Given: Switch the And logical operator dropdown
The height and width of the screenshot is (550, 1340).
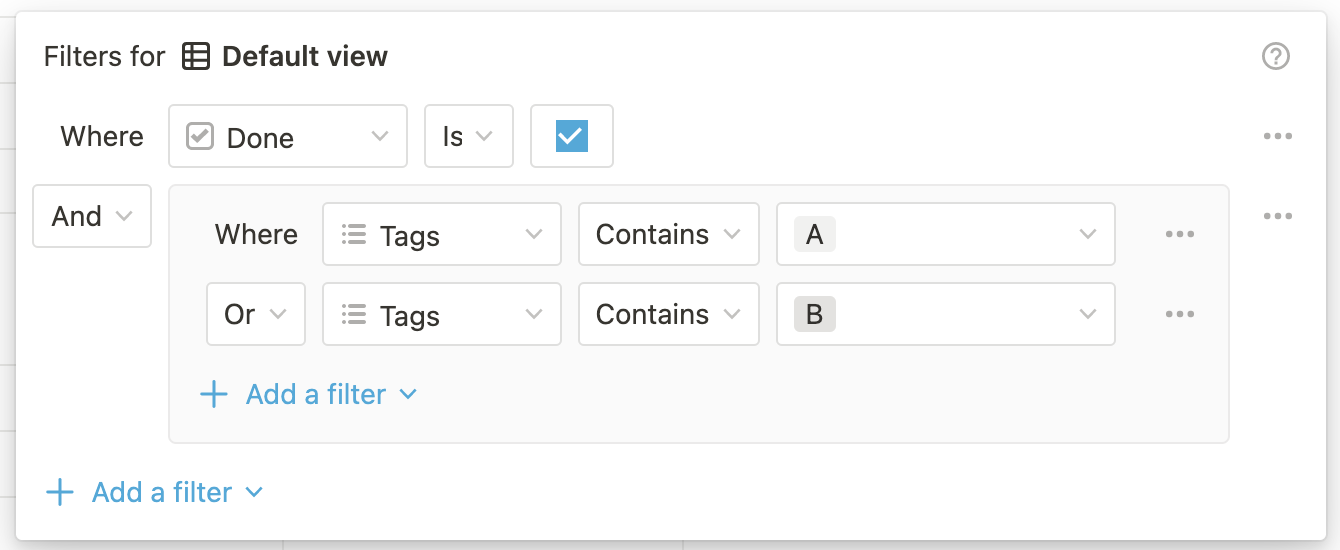Looking at the screenshot, I should (92, 216).
